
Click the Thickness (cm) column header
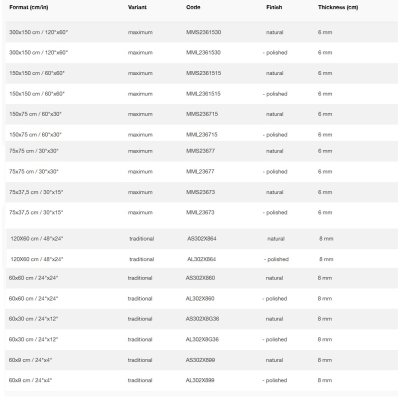click(338, 7)
